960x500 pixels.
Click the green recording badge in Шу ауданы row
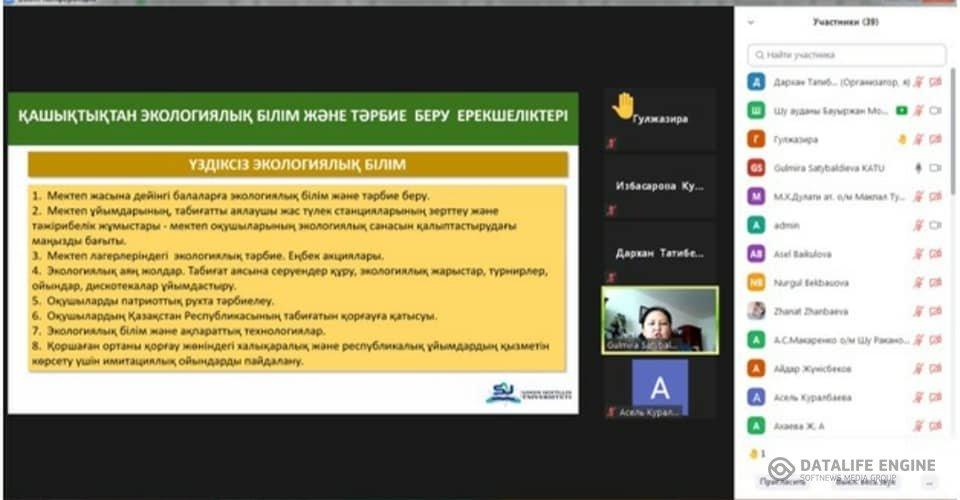click(901, 110)
